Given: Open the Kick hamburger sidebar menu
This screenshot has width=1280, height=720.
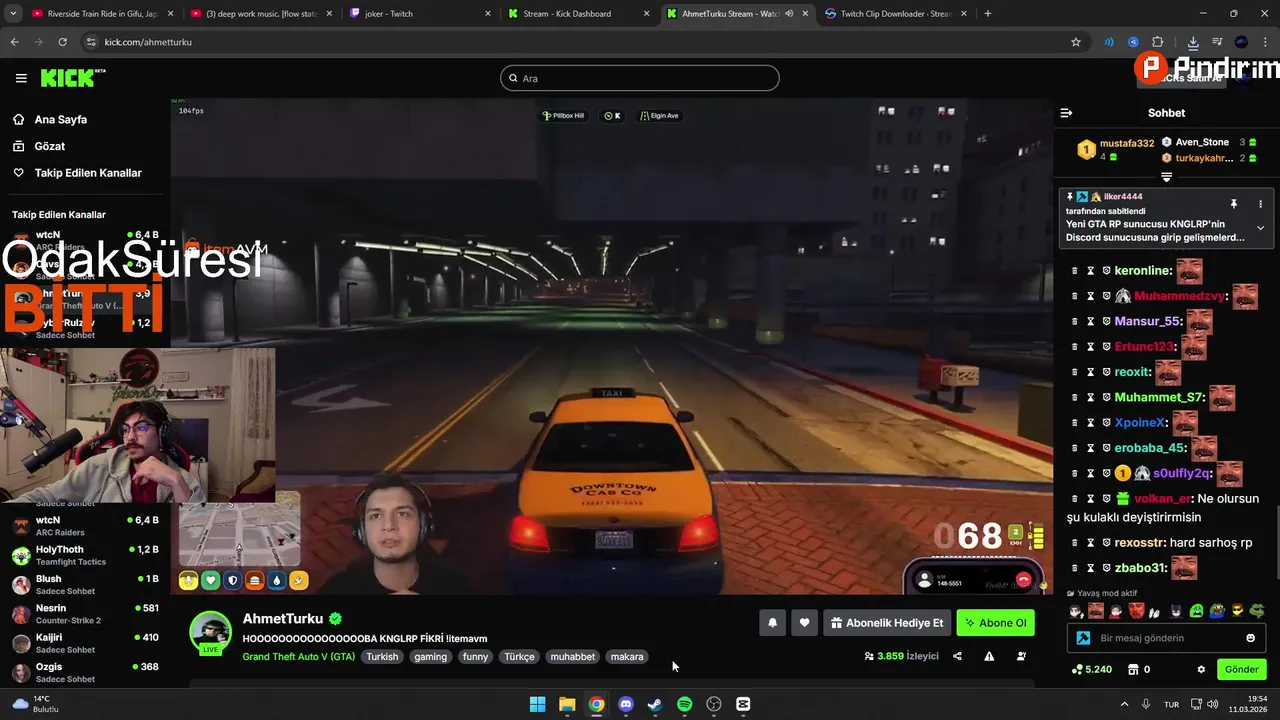Looking at the screenshot, I should 21,78.
